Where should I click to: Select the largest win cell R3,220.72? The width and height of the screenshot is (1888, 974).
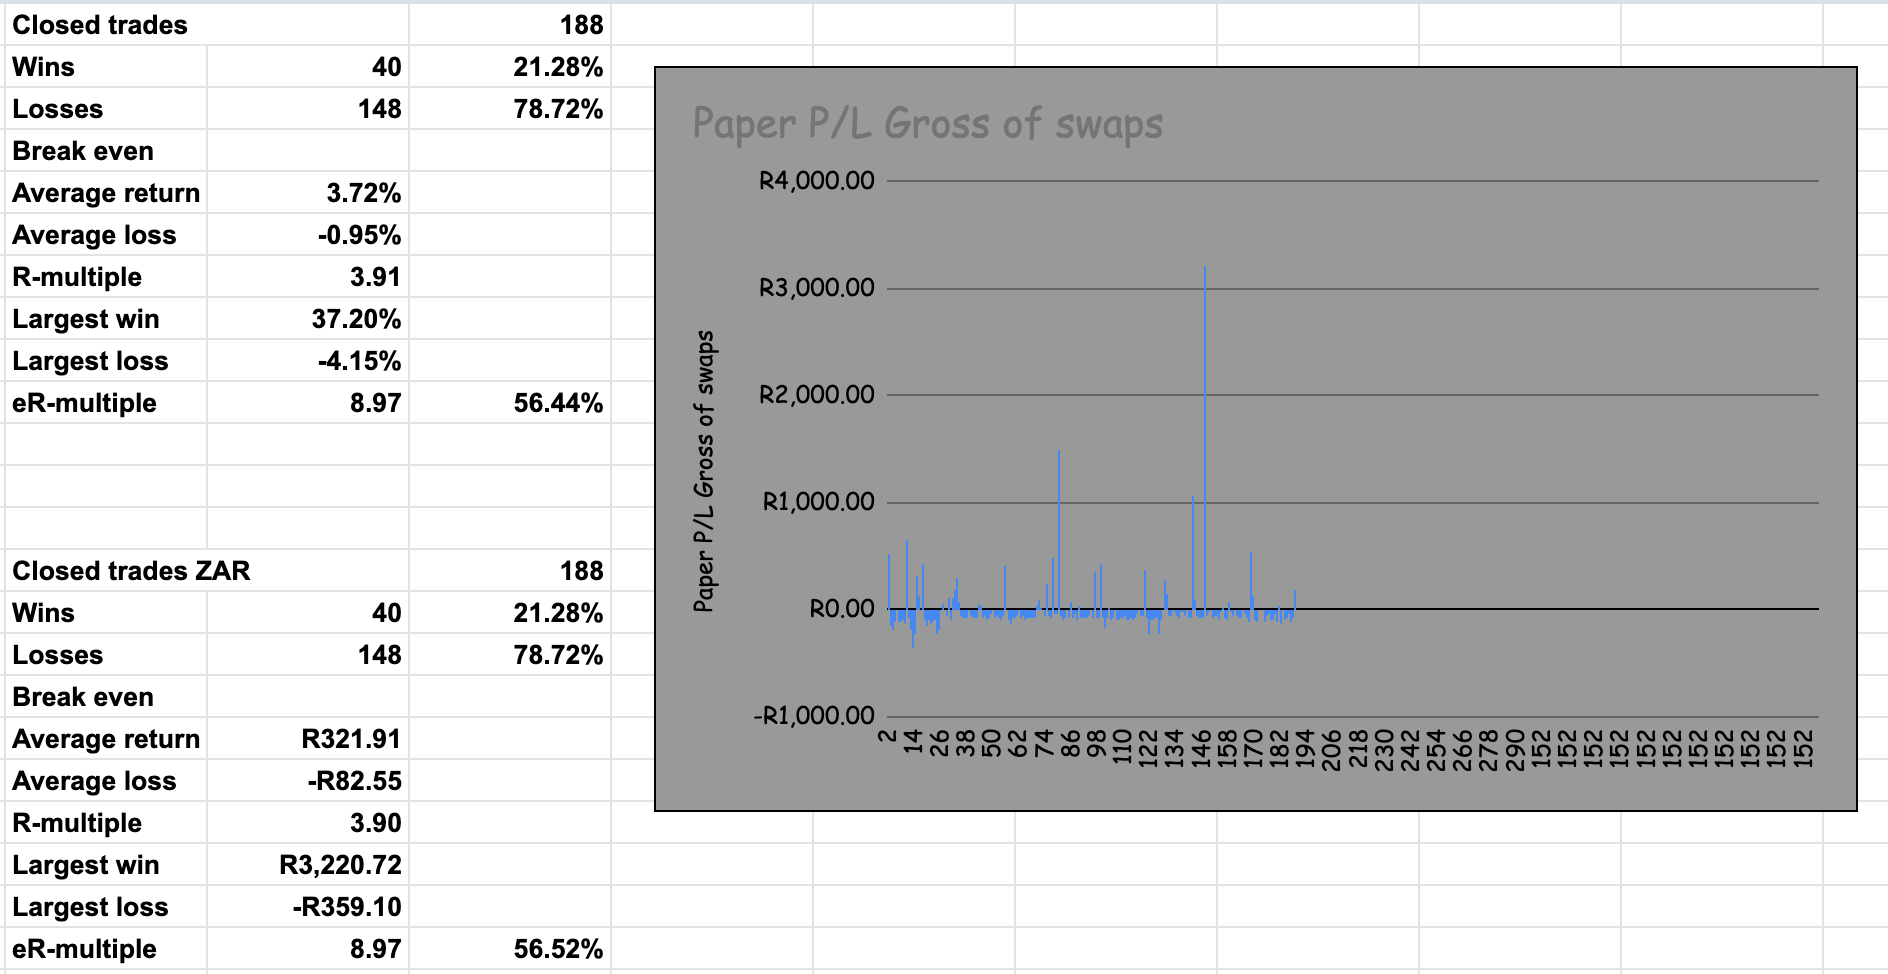(339, 865)
